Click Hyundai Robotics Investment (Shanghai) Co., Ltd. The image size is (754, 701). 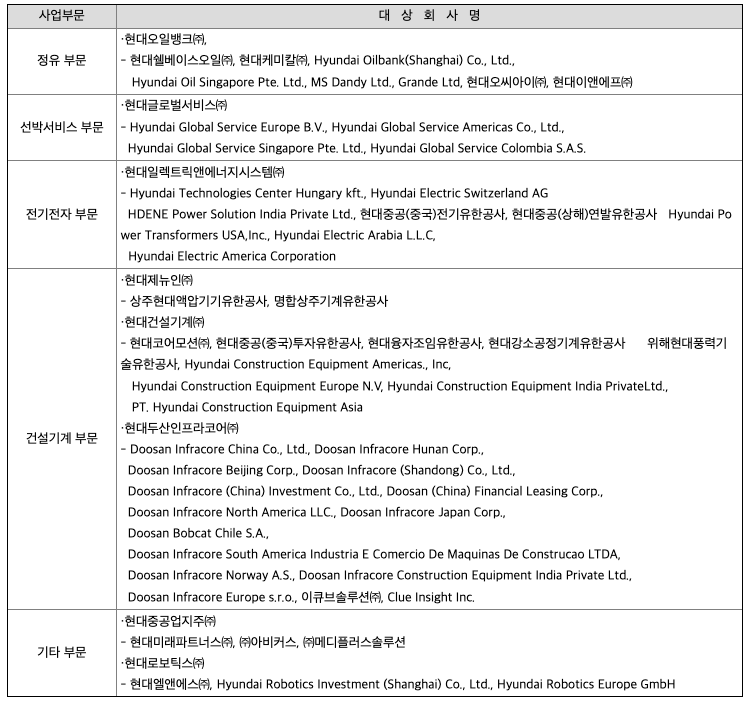click(353, 685)
